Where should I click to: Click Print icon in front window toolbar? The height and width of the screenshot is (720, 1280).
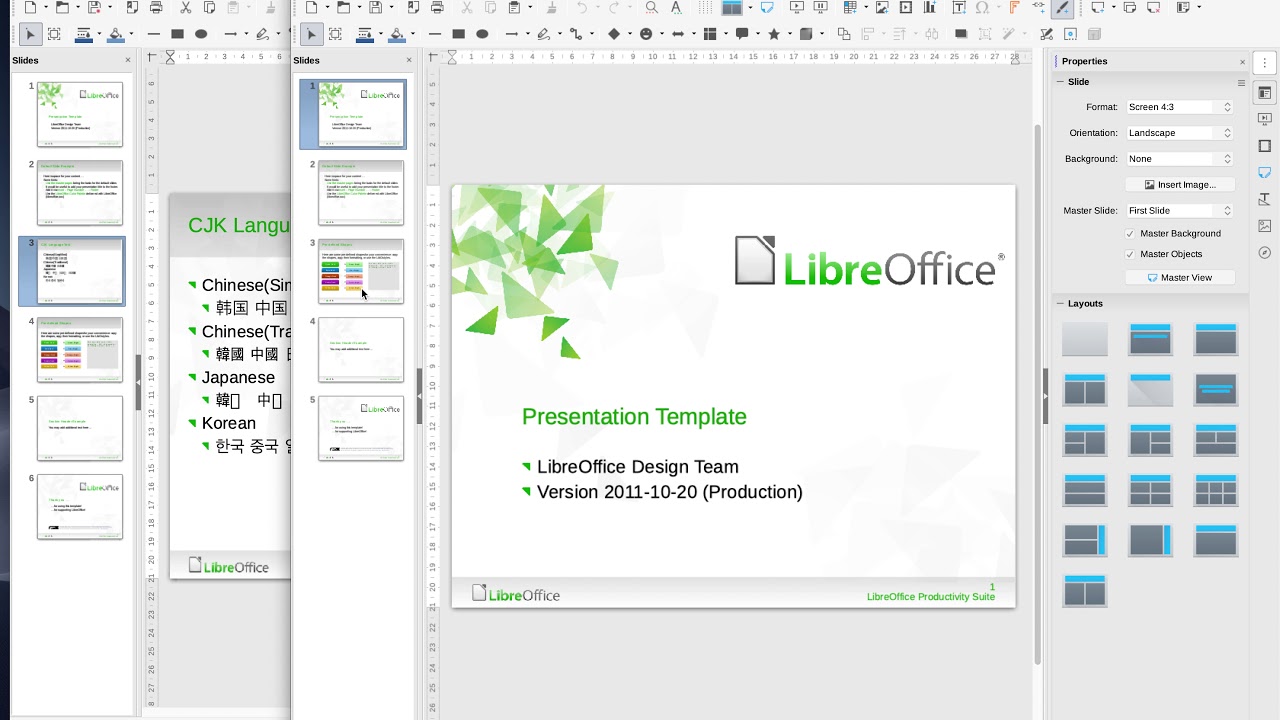tap(437, 7)
